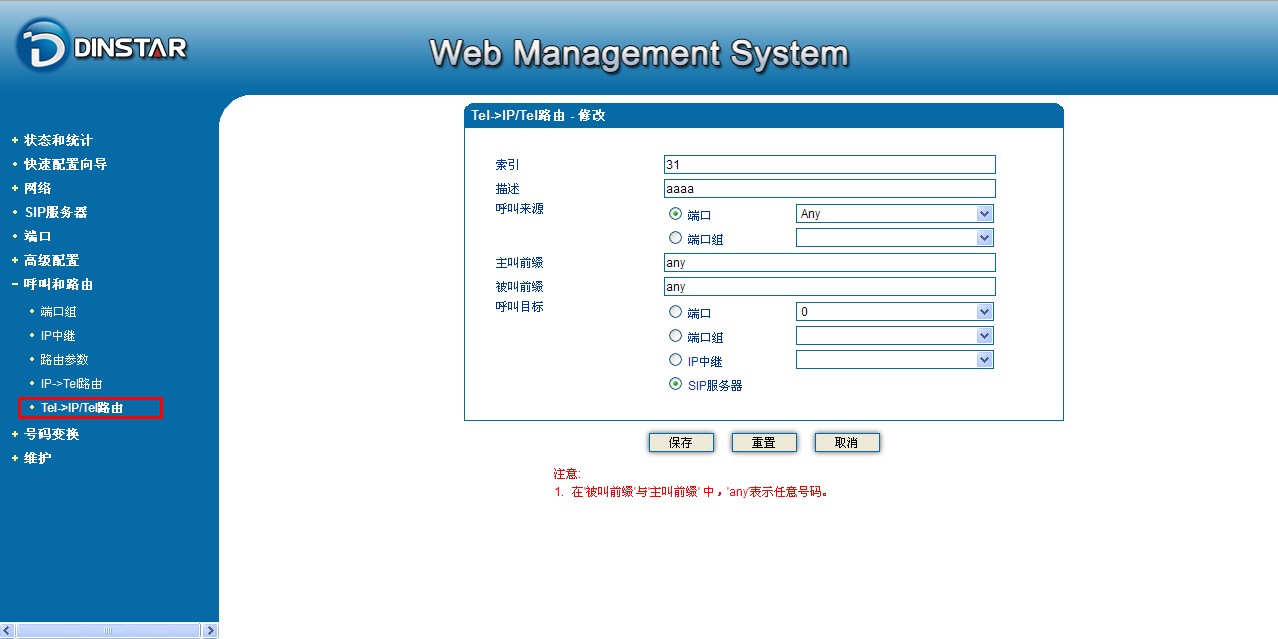Click the sidebar horizontal scrollbar right arrow
This screenshot has width=1278, height=639.
[210, 631]
